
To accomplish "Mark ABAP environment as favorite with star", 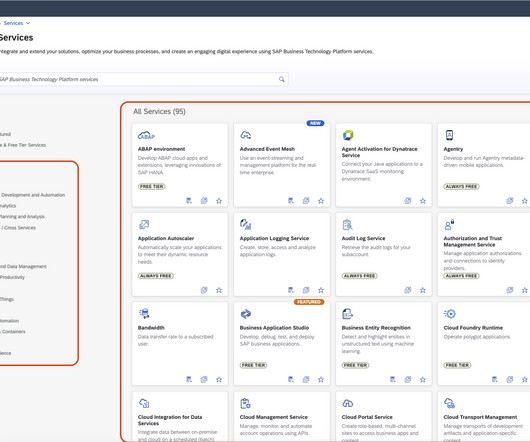I will (x=219, y=201).
